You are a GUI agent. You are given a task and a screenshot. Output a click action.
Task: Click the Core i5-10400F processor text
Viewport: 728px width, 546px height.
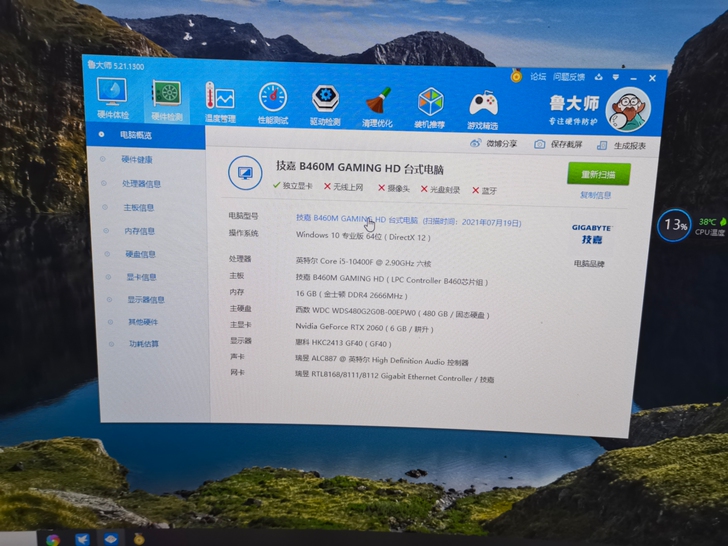[364, 262]
